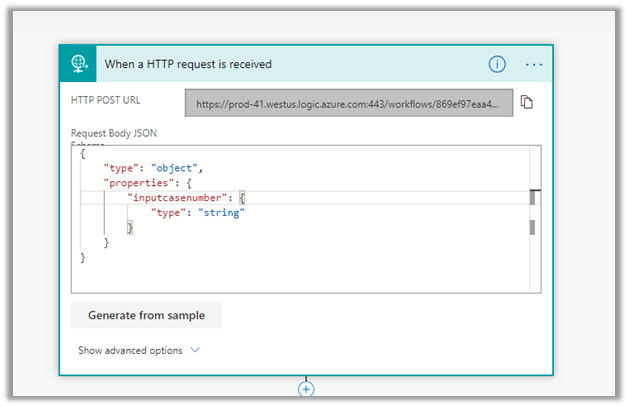The height and width of the screenshot is (407, 628).
Task: Expand advanced options using the chevron arrow
Action: pyautogui.click(x=195, y=350)
